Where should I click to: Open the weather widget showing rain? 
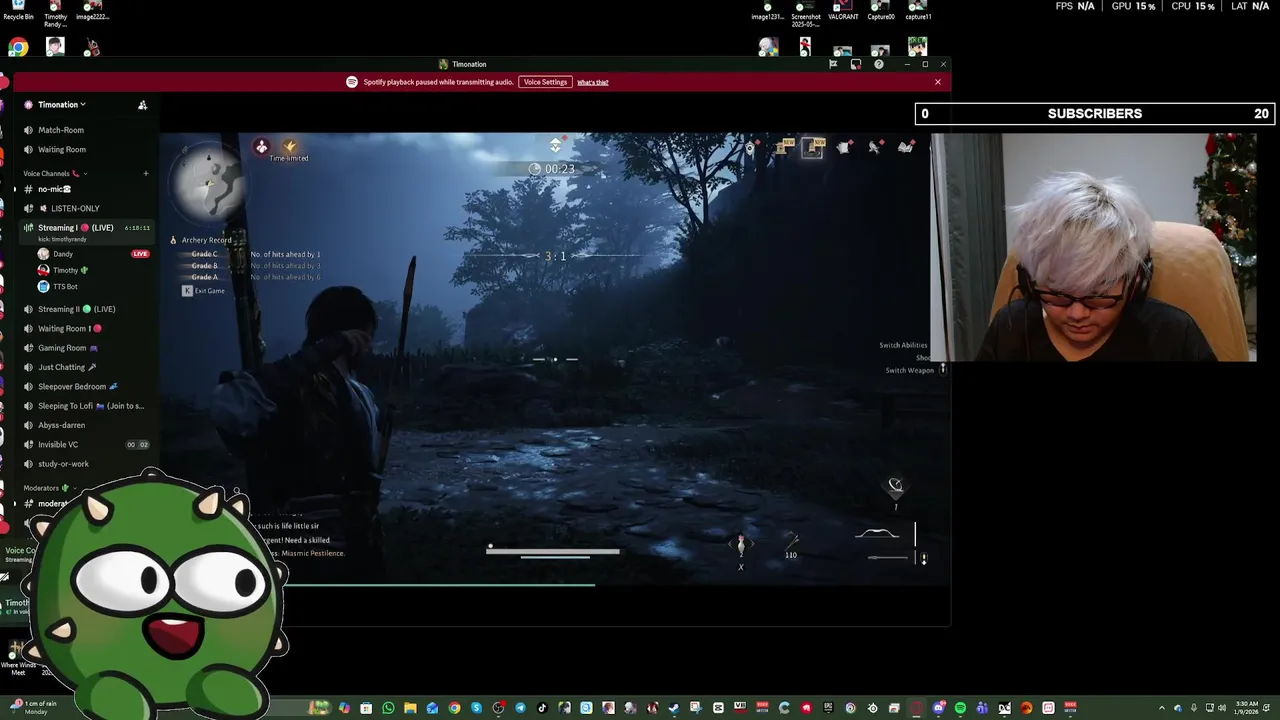33,707
